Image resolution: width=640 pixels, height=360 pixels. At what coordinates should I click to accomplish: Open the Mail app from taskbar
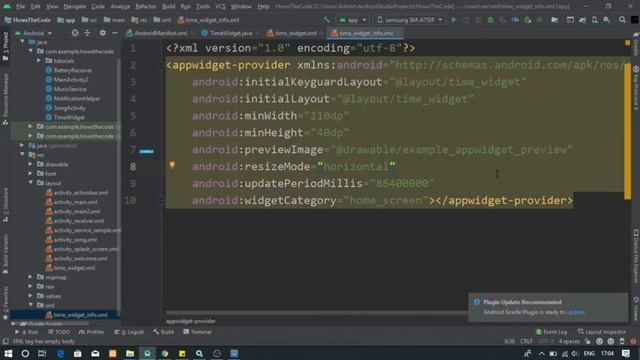[x=95, y=353]
